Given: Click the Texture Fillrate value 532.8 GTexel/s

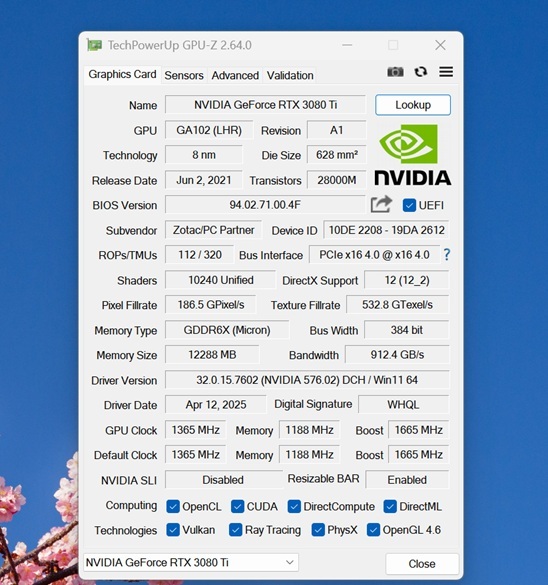Looking at the screenshot, I should click(398, 305).
